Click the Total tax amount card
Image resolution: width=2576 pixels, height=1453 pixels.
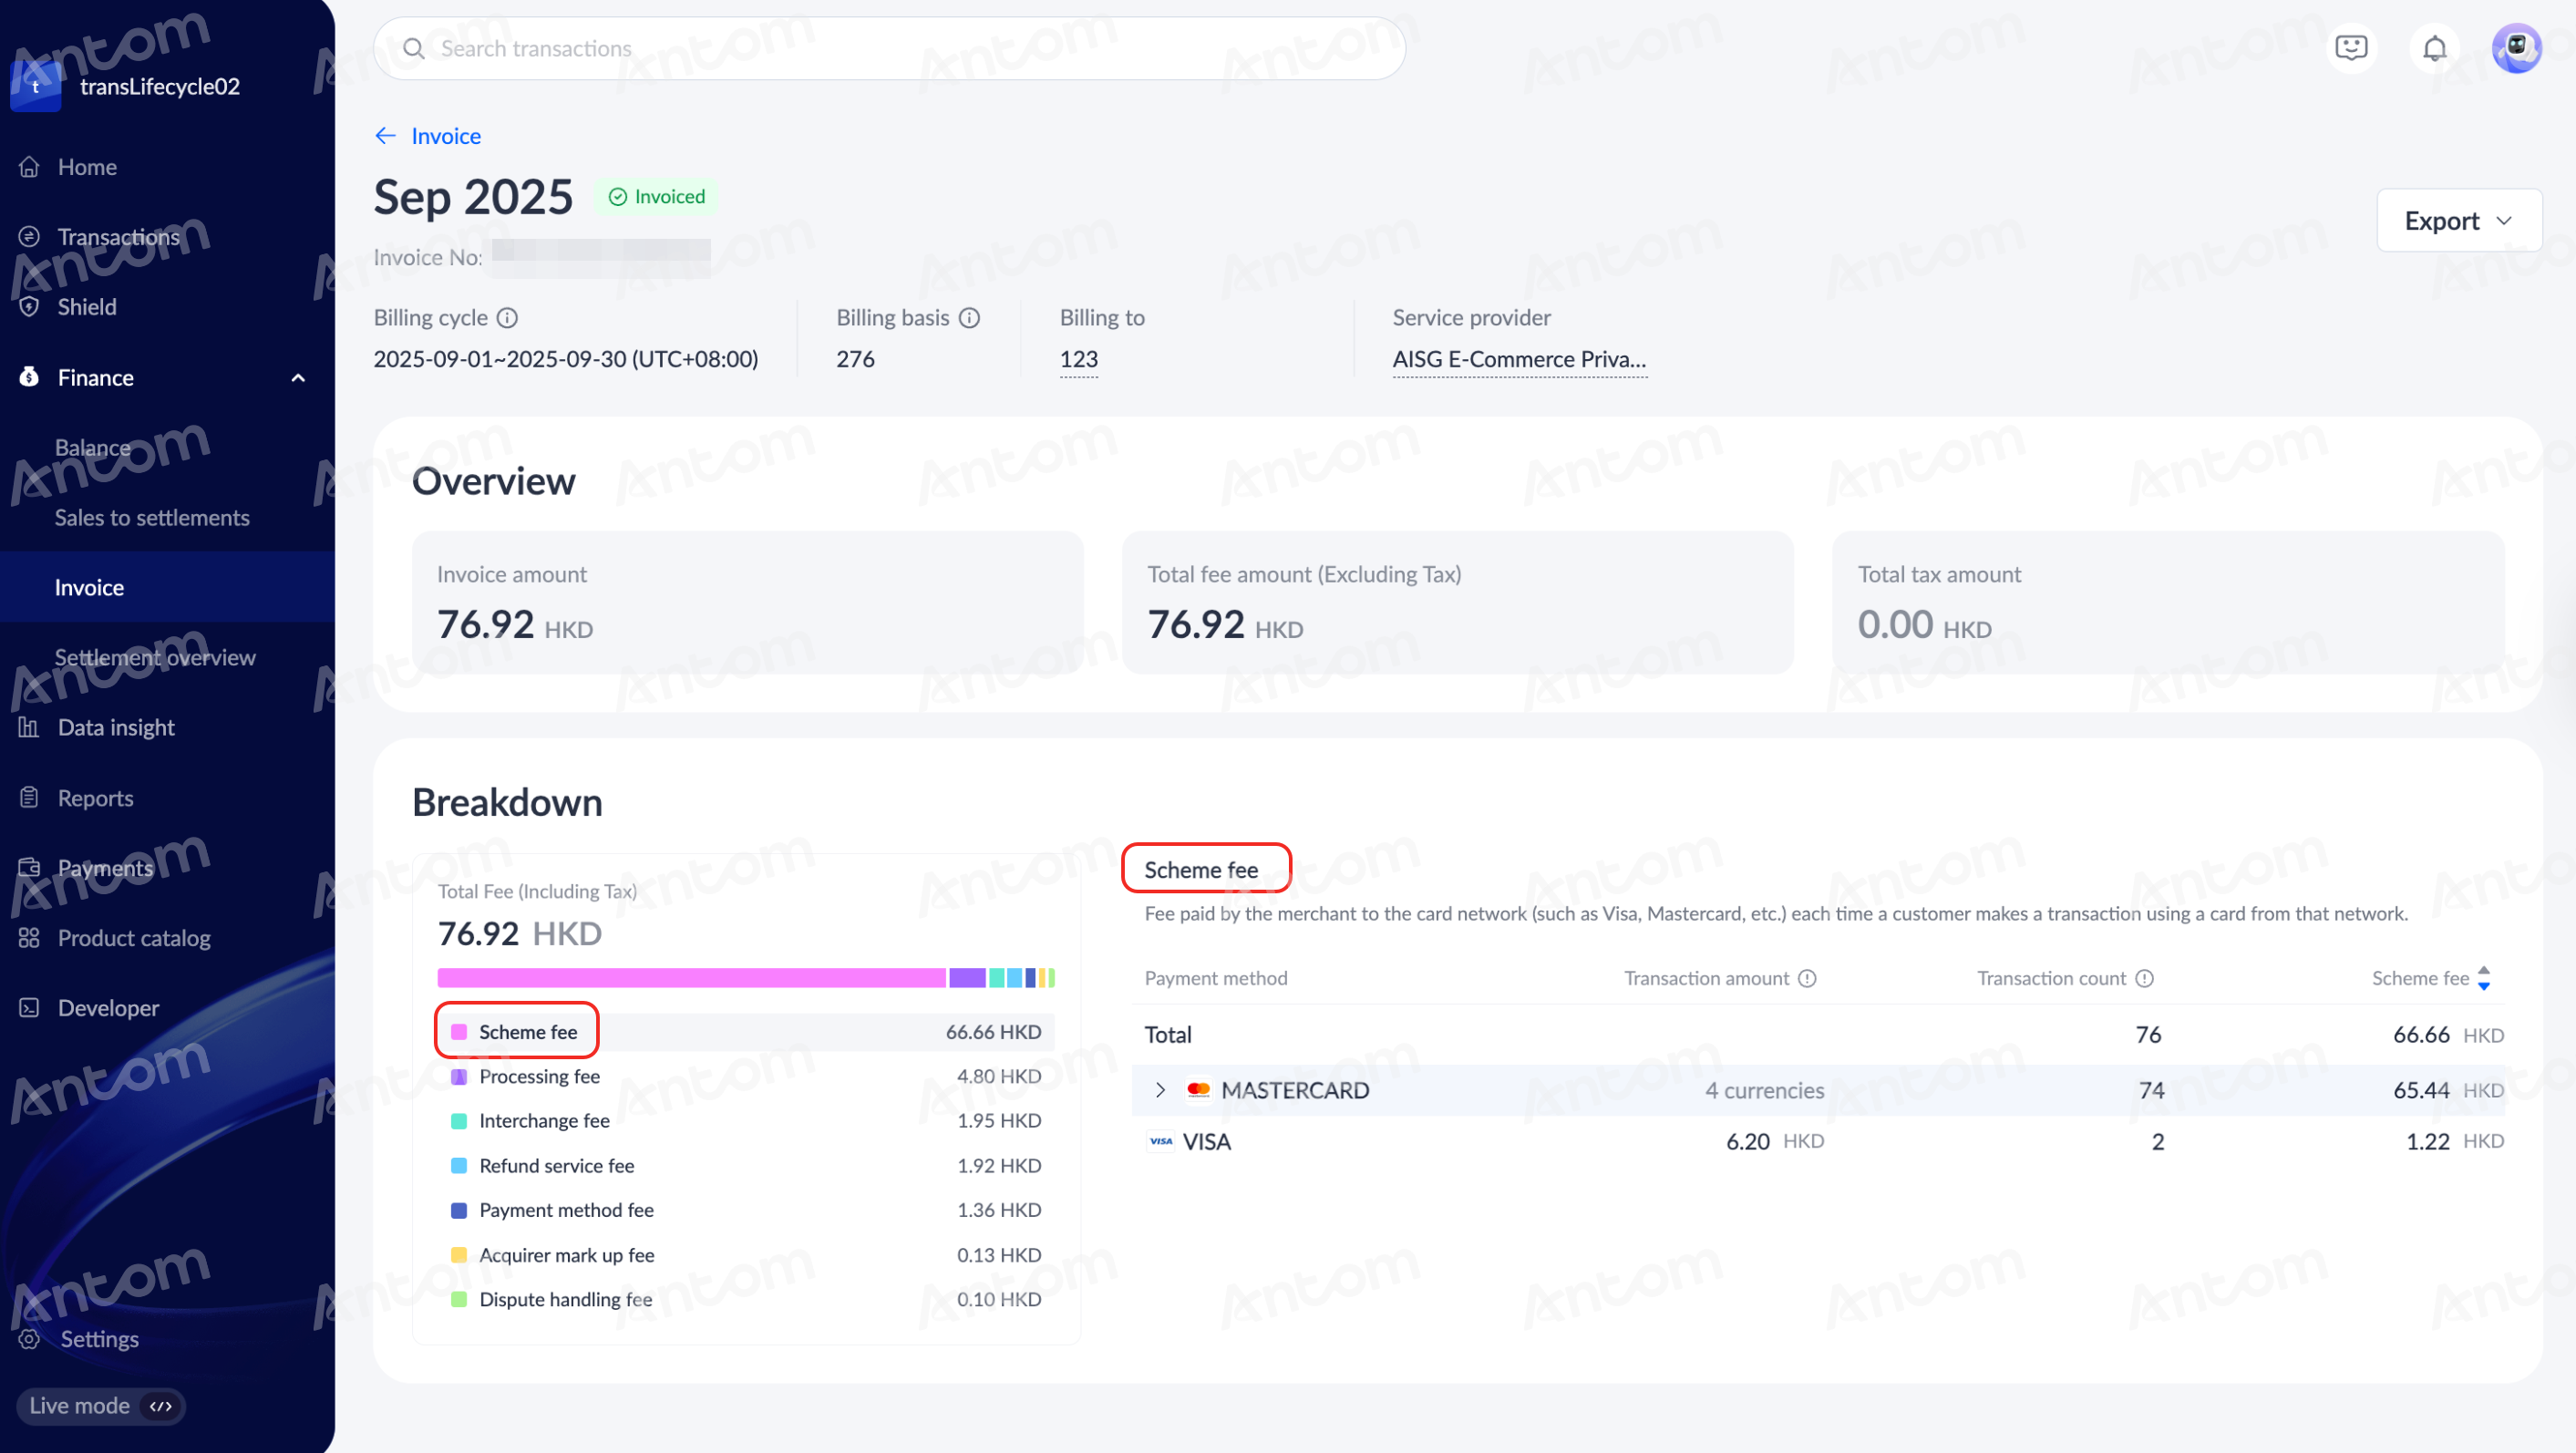point(2168,603)
